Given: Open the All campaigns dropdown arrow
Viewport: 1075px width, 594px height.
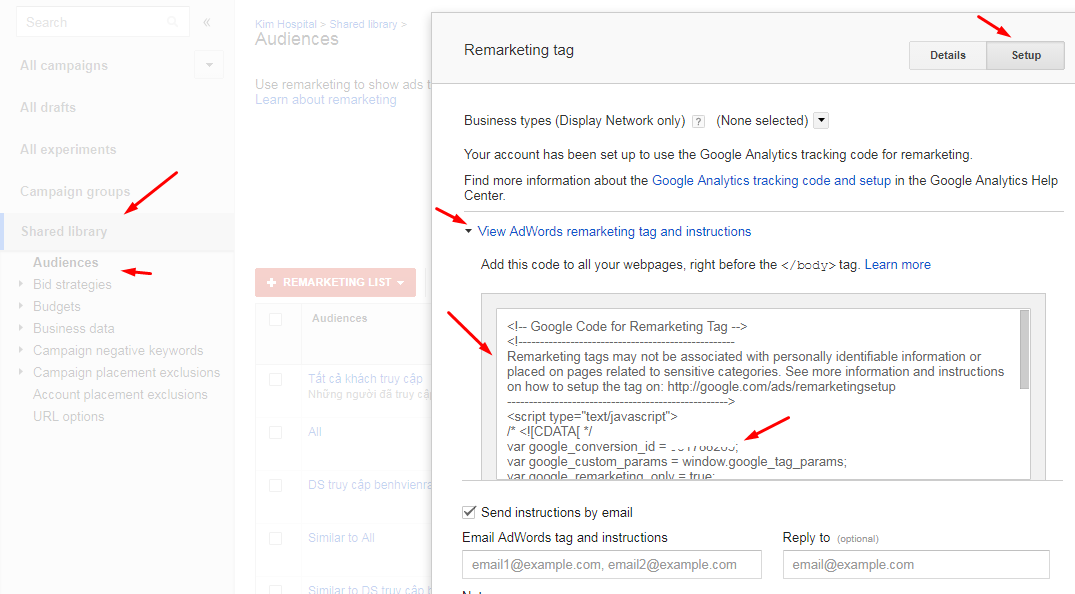Looking at the screenshot, I should [x=208, y=65].
